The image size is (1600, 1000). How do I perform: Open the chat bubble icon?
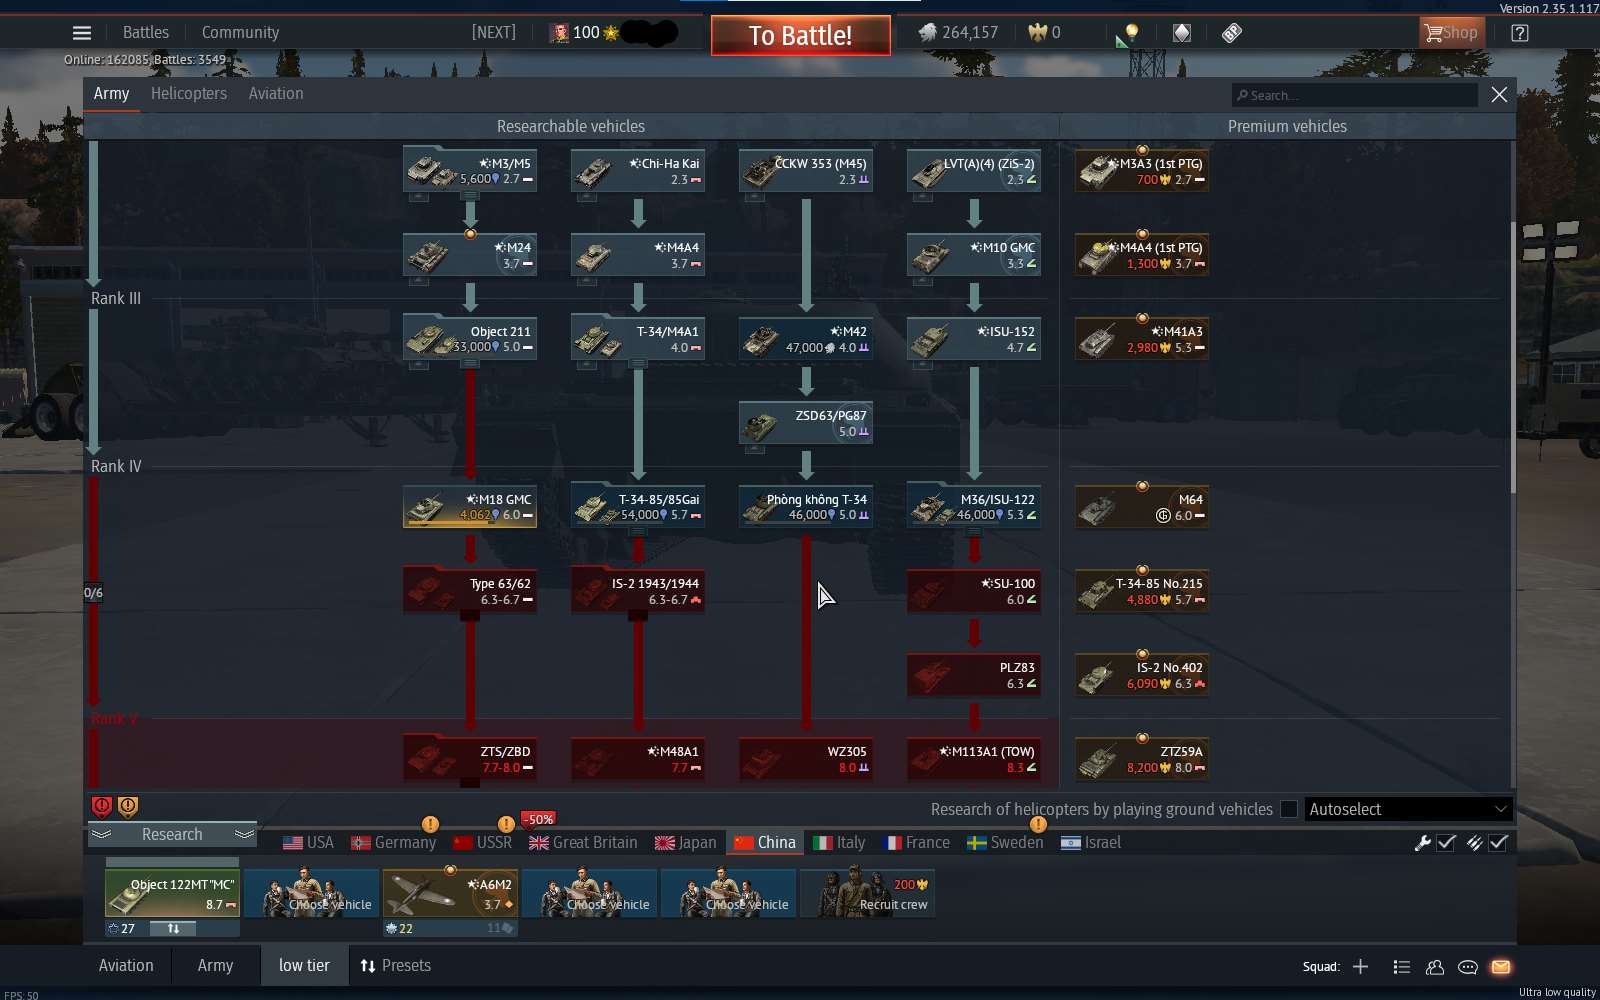coord(1468,967)
